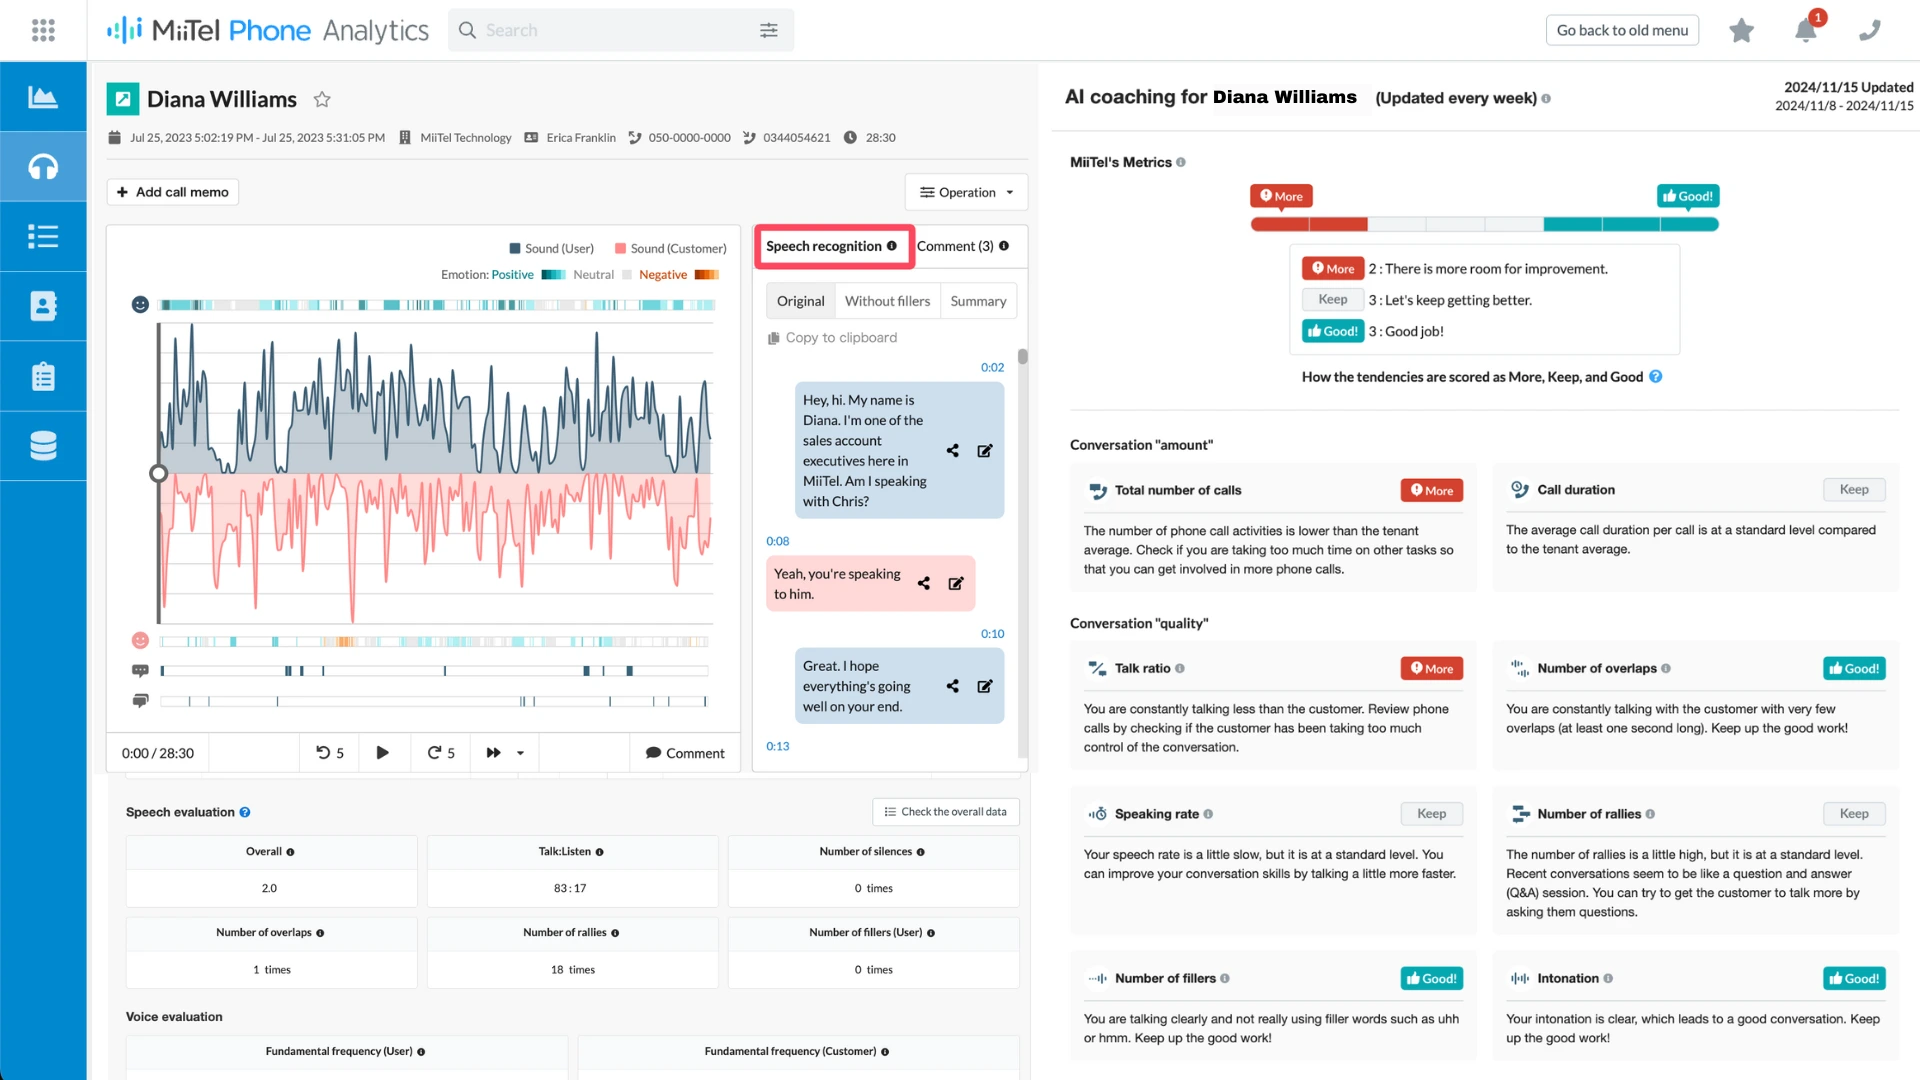Share the 'Yeah, you're speaking to him' transcript
1920x1080 pixels.
click(x=924, y=583)
